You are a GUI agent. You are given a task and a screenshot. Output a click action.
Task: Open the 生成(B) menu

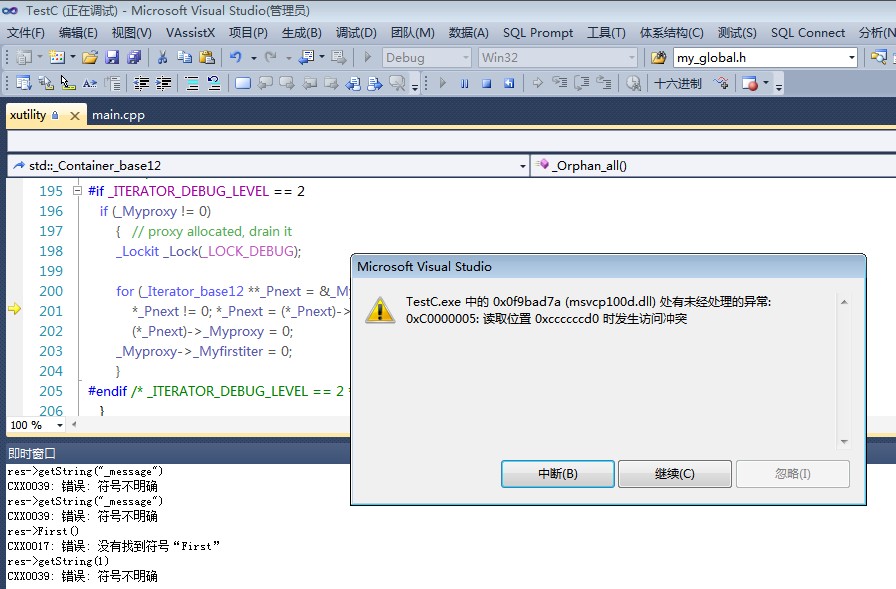pyautogui.click(x=302, y=33)
